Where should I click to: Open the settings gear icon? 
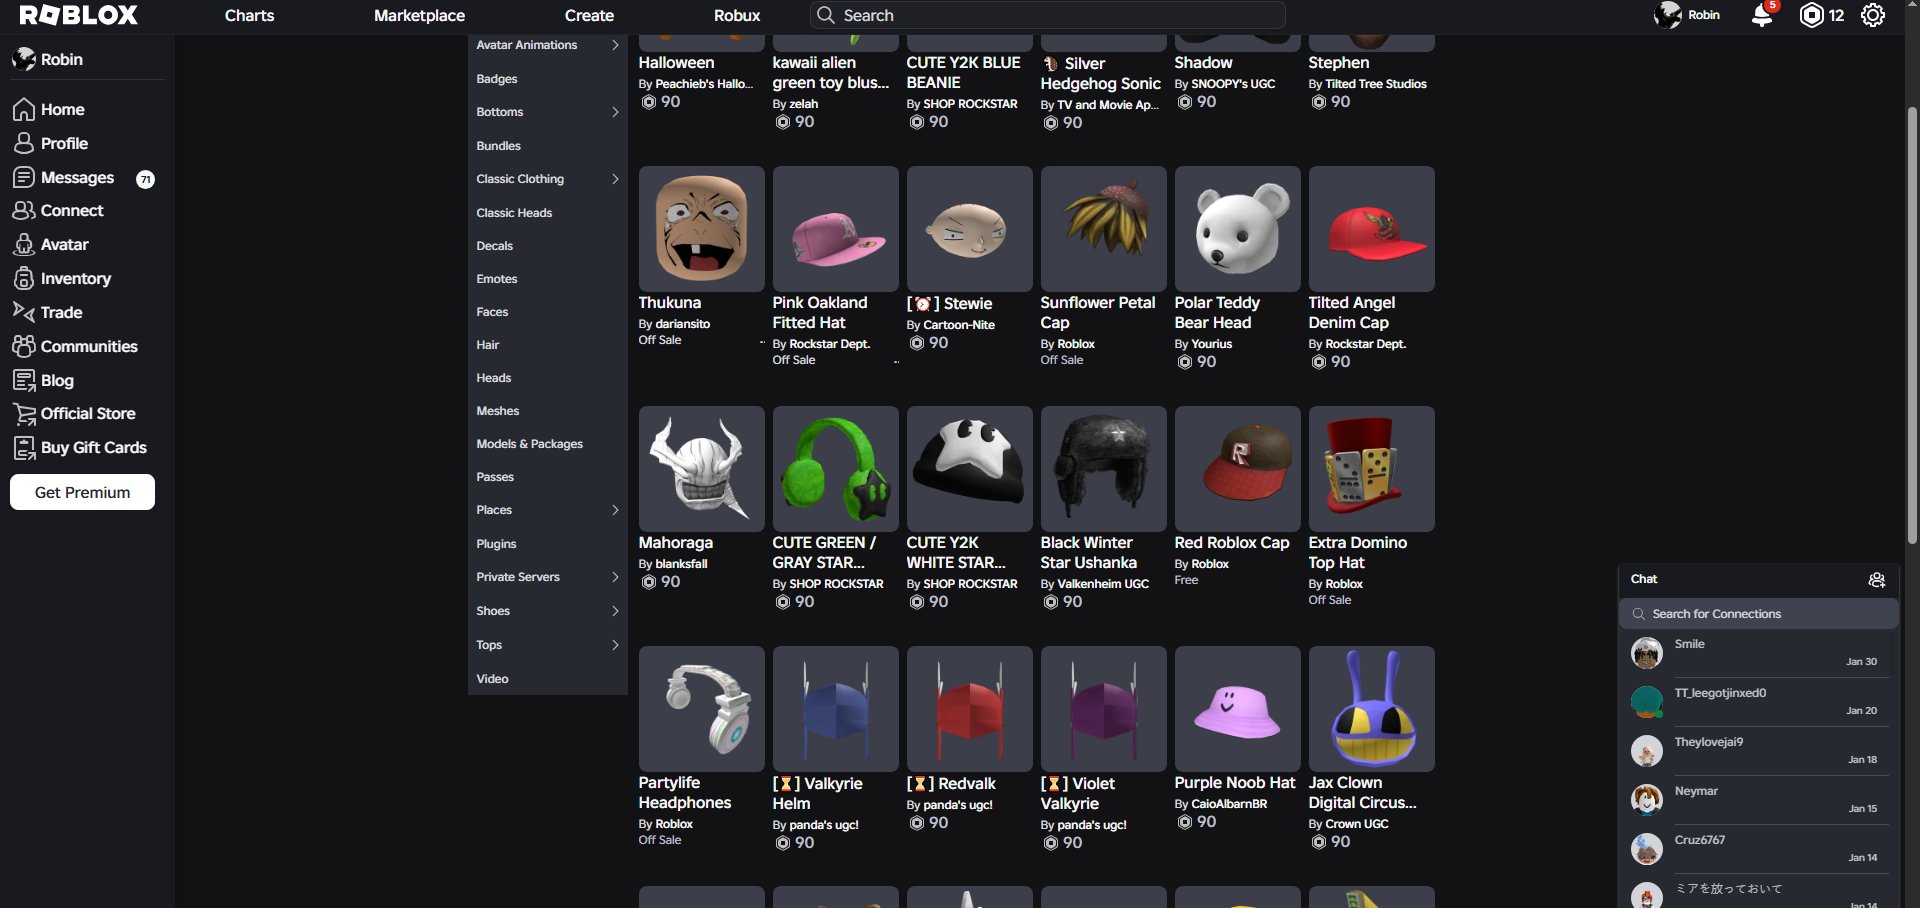click(x=1872, y=16)
